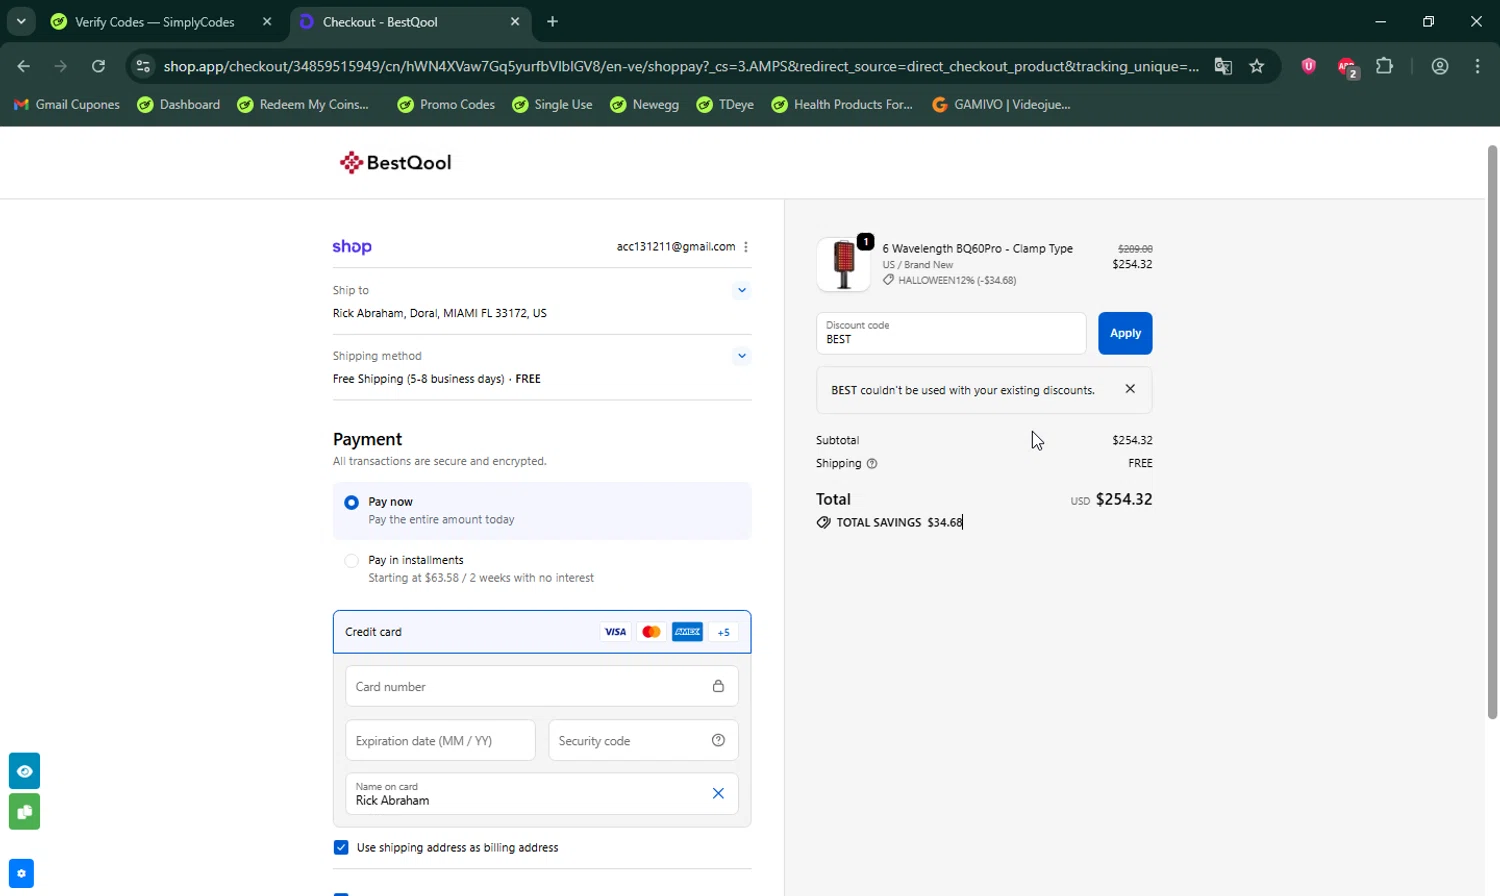Show the +5 additional card types

click(x=724, y=632)
